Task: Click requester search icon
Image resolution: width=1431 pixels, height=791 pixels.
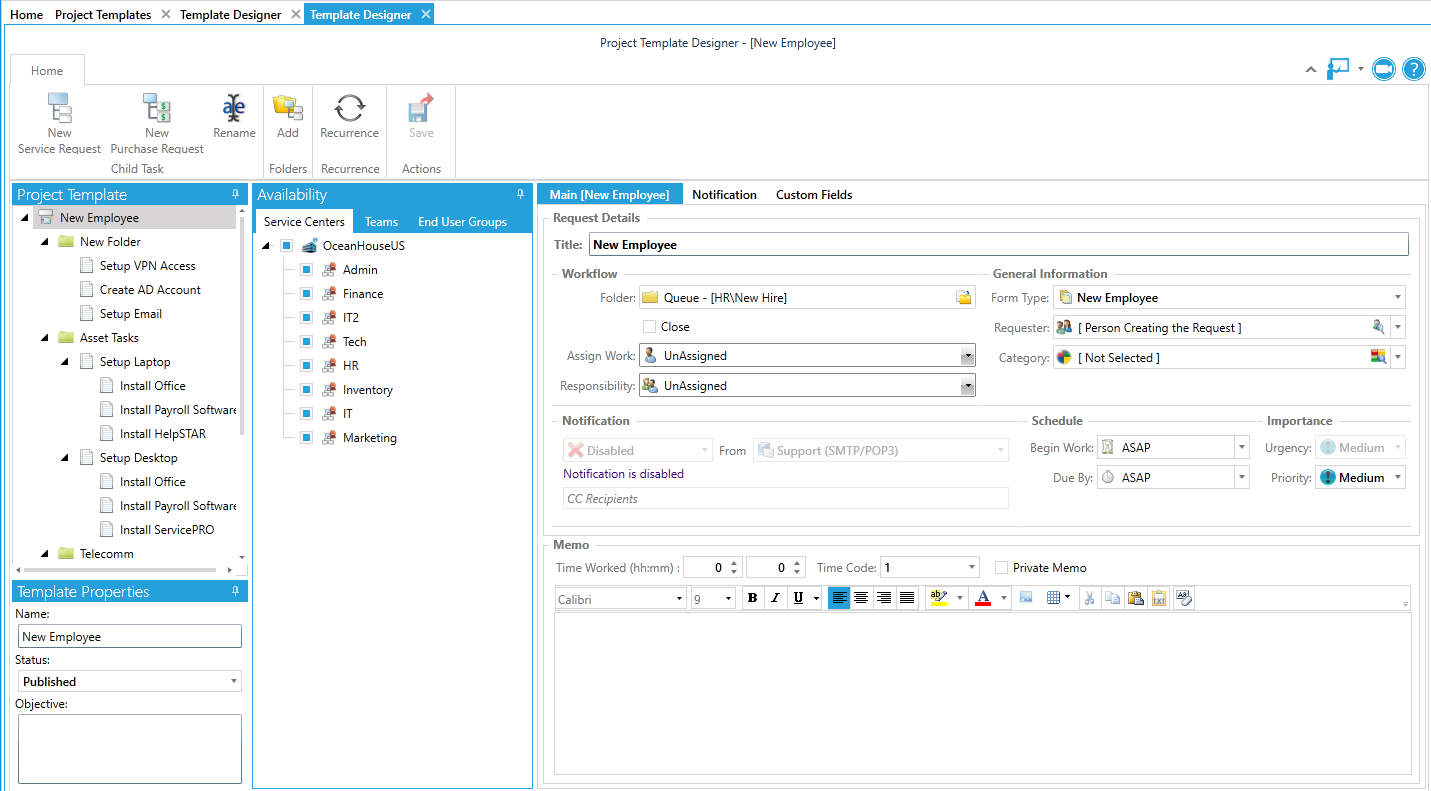Action: [1379, 327]
